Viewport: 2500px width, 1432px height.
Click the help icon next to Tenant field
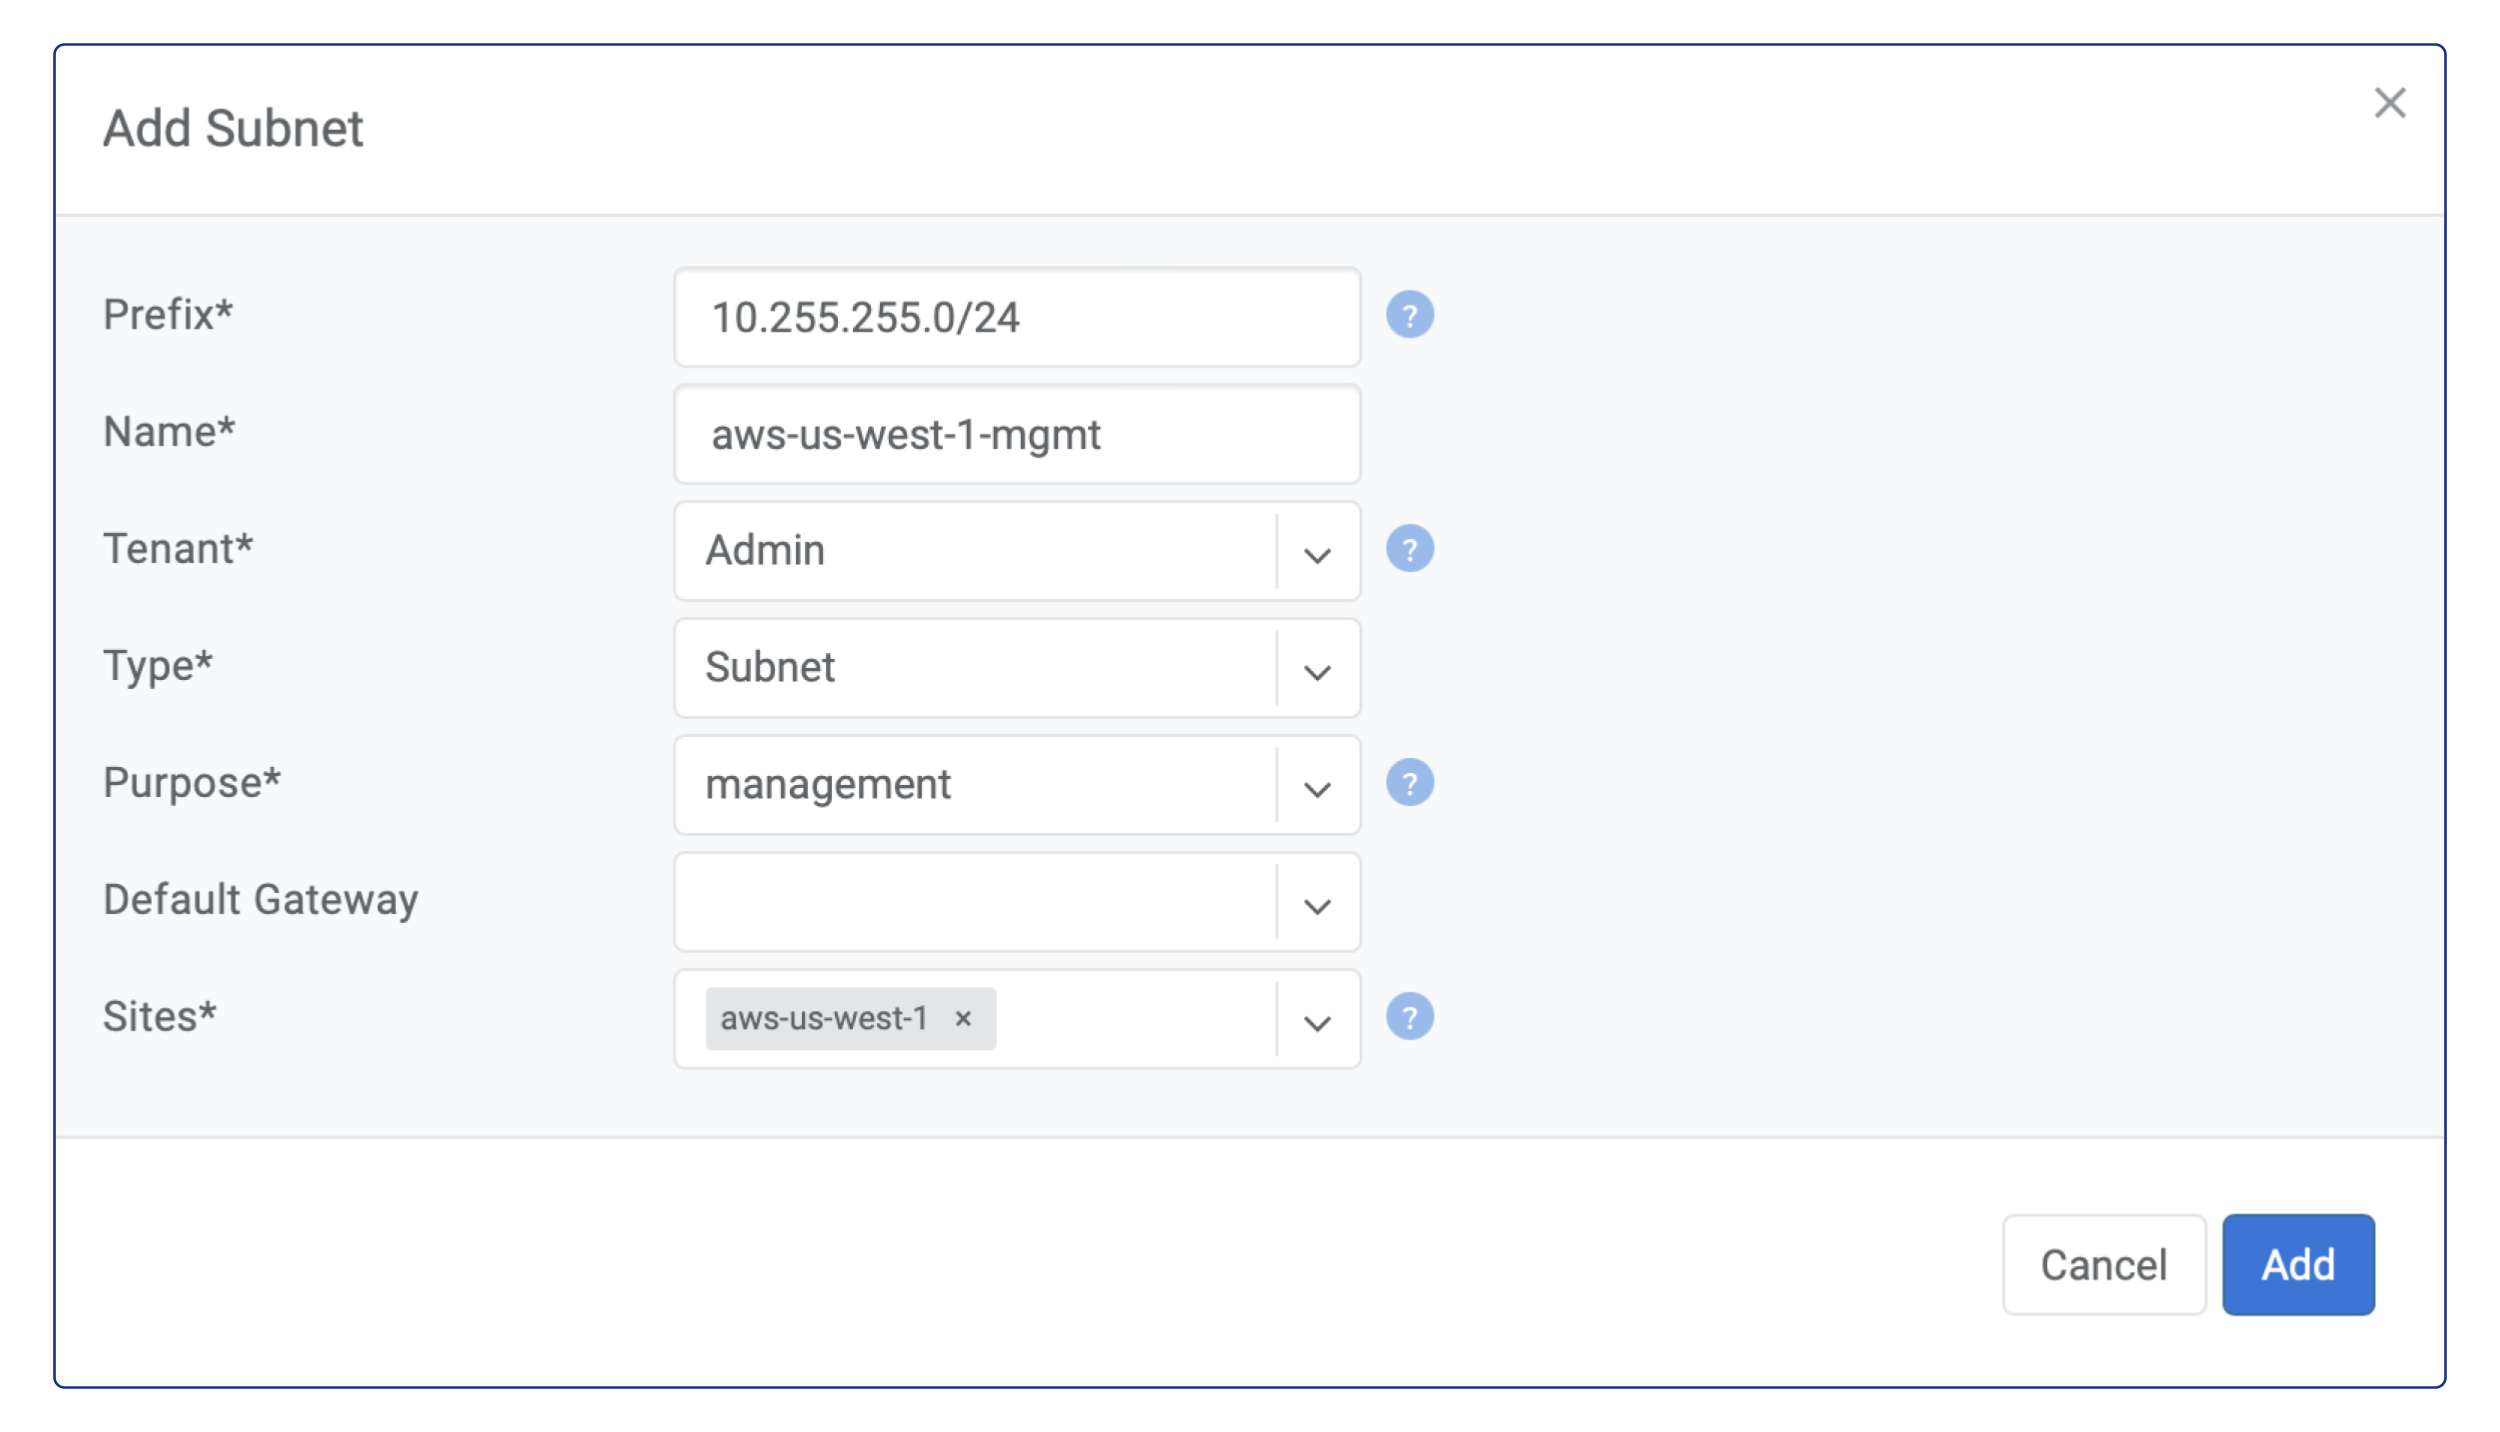coord(1410,548)
